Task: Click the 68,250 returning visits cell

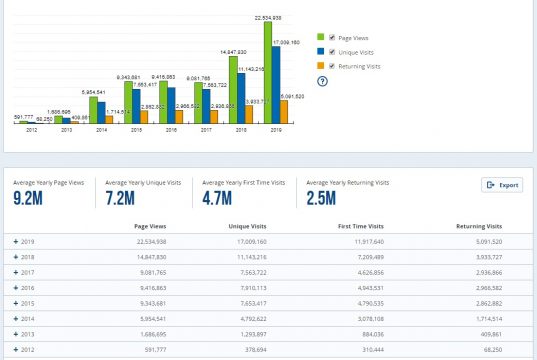Action: click(x=494, y=349)
